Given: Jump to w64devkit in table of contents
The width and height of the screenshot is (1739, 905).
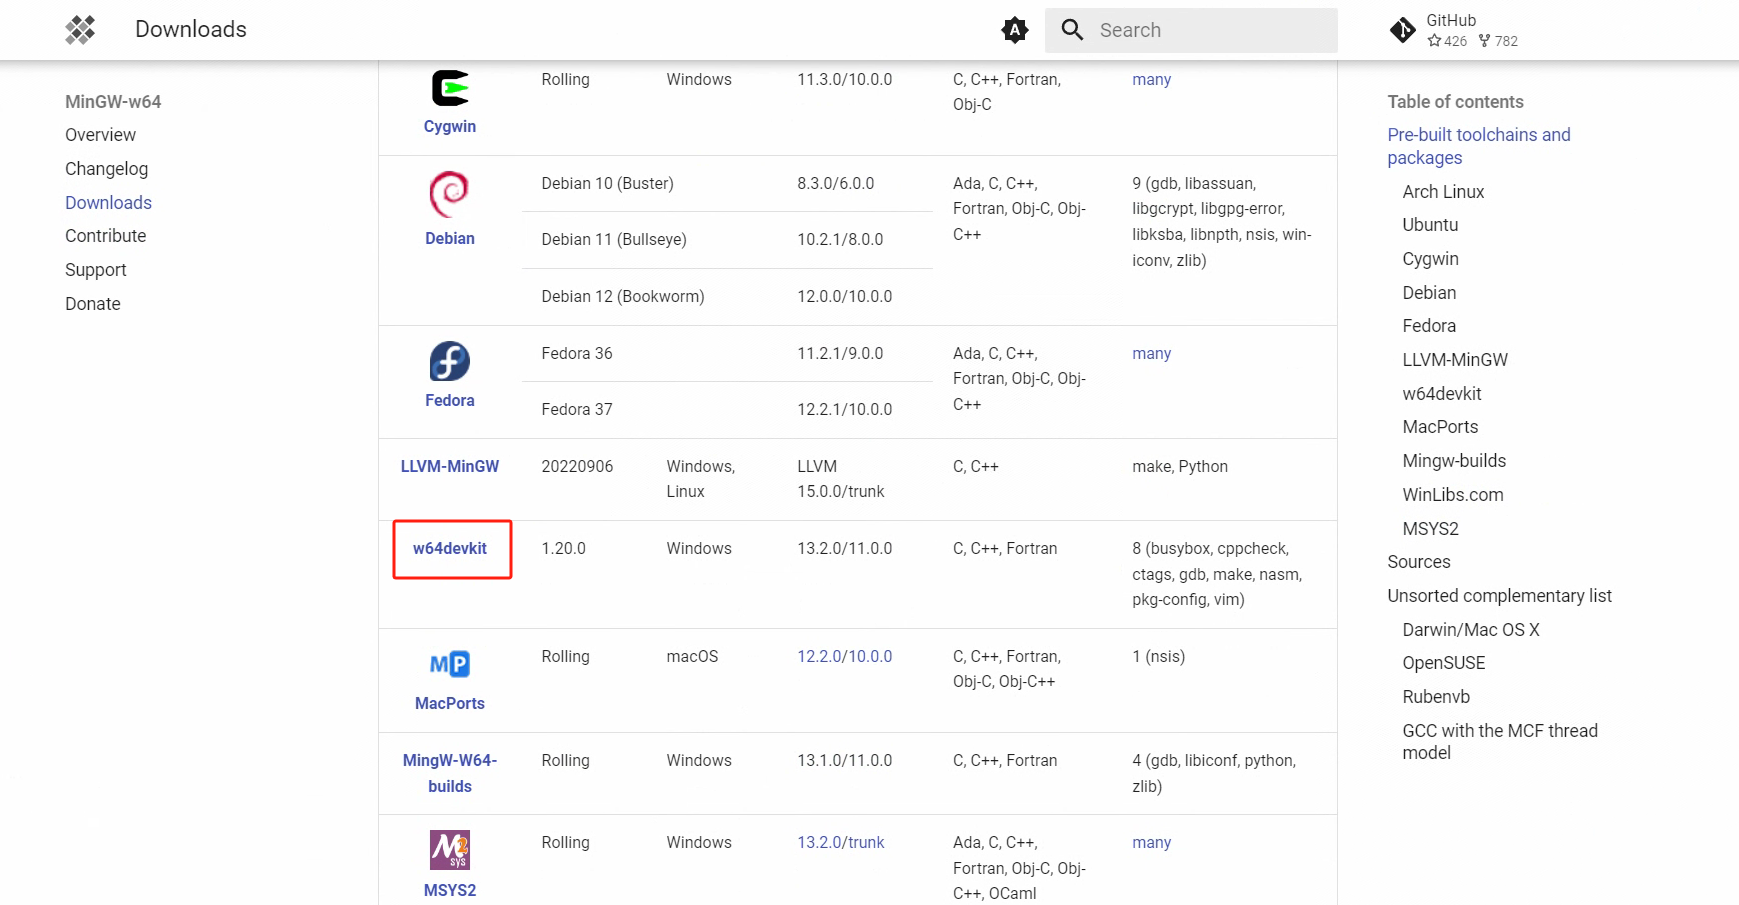Looking at the screenshot, I should click(1441, 394).
